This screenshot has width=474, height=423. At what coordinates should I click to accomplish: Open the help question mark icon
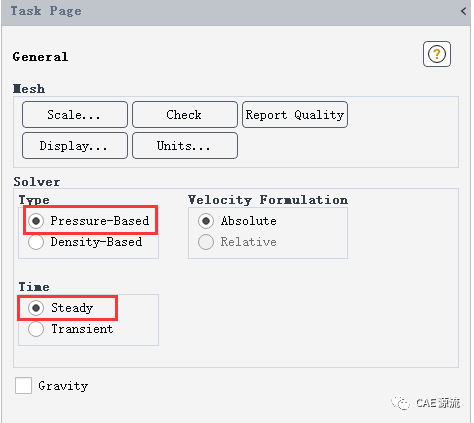tap(437, 54)
